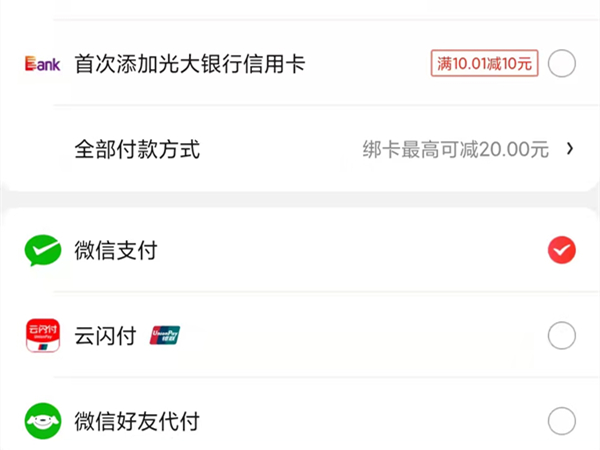This screenshot has width=600, height=450.
Task: Choose the 云闪付 radio button
Action: 562,335
